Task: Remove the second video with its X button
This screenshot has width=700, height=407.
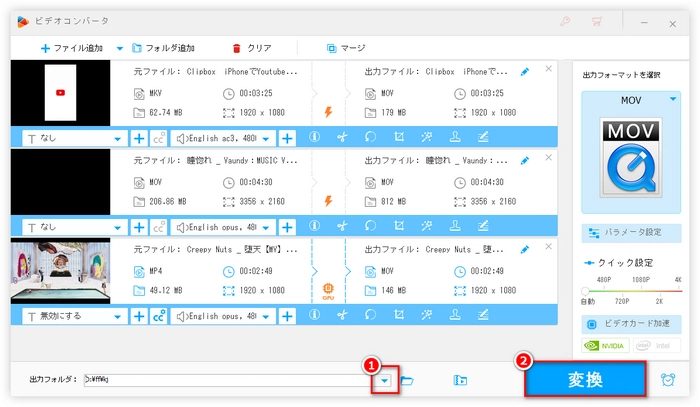Action: pyautogui.click(x=548, y=157)
